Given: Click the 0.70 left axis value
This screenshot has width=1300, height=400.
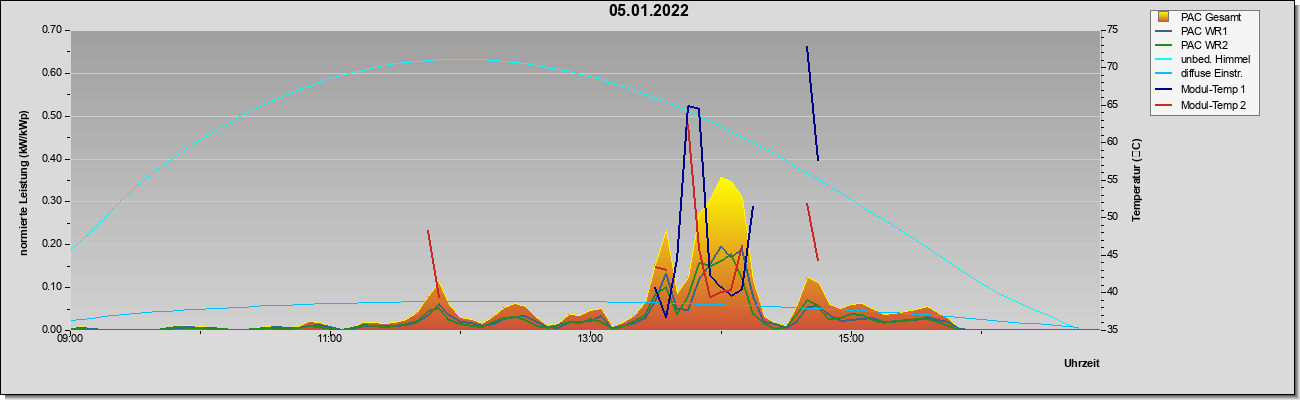Looking at the screenshot, I should 52,30.
